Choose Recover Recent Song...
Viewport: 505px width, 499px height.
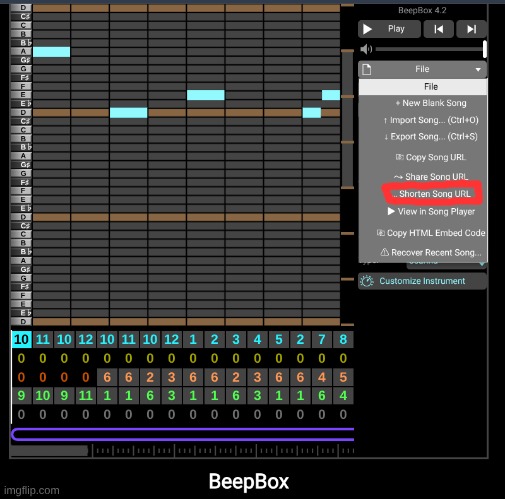pos(431,252)
